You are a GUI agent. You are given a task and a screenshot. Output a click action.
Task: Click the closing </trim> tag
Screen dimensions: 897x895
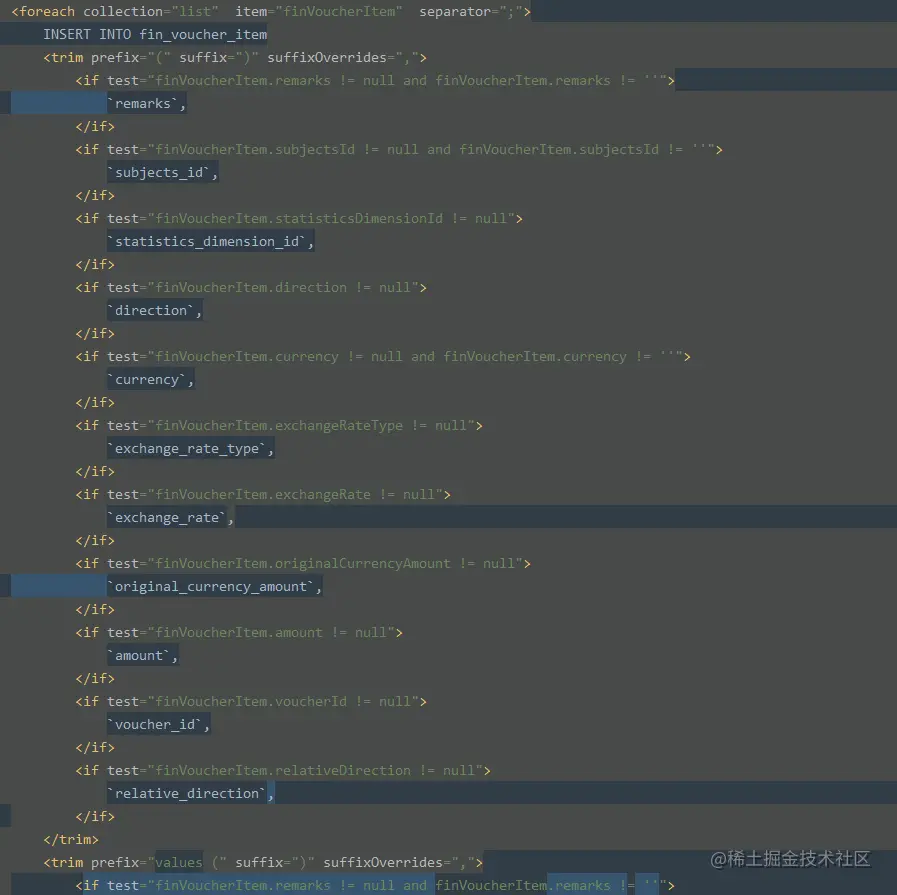click(x=71, y=840)
